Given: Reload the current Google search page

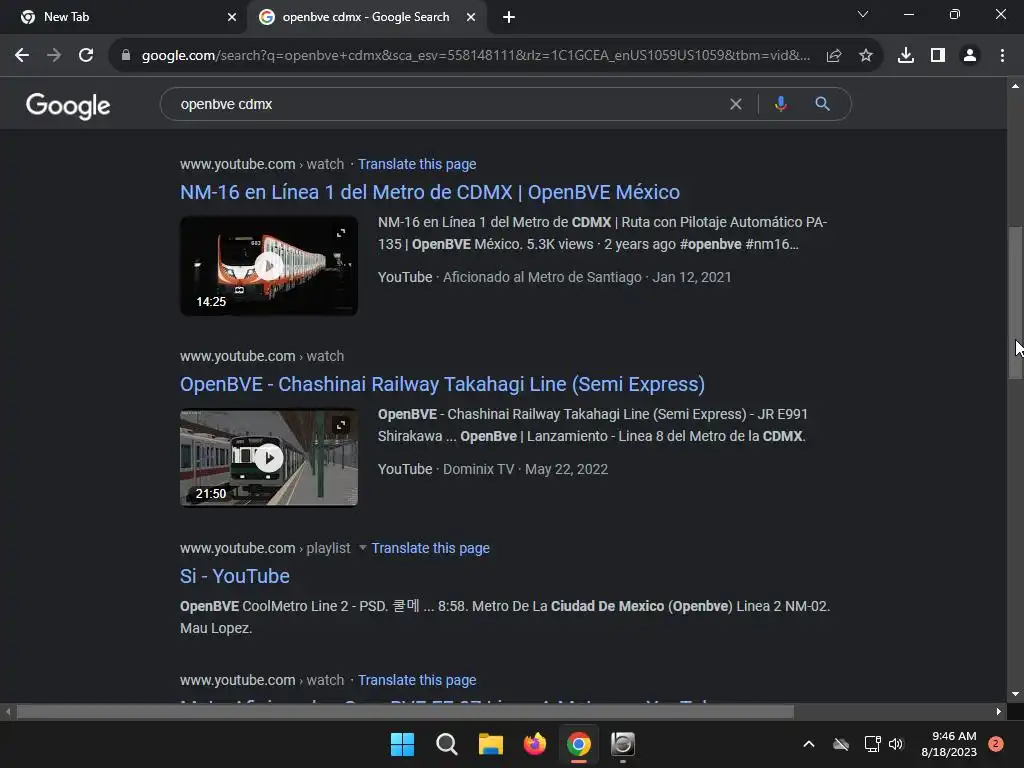Looking at the screenshot, I should pyautogui.click(x=86, y=56).
